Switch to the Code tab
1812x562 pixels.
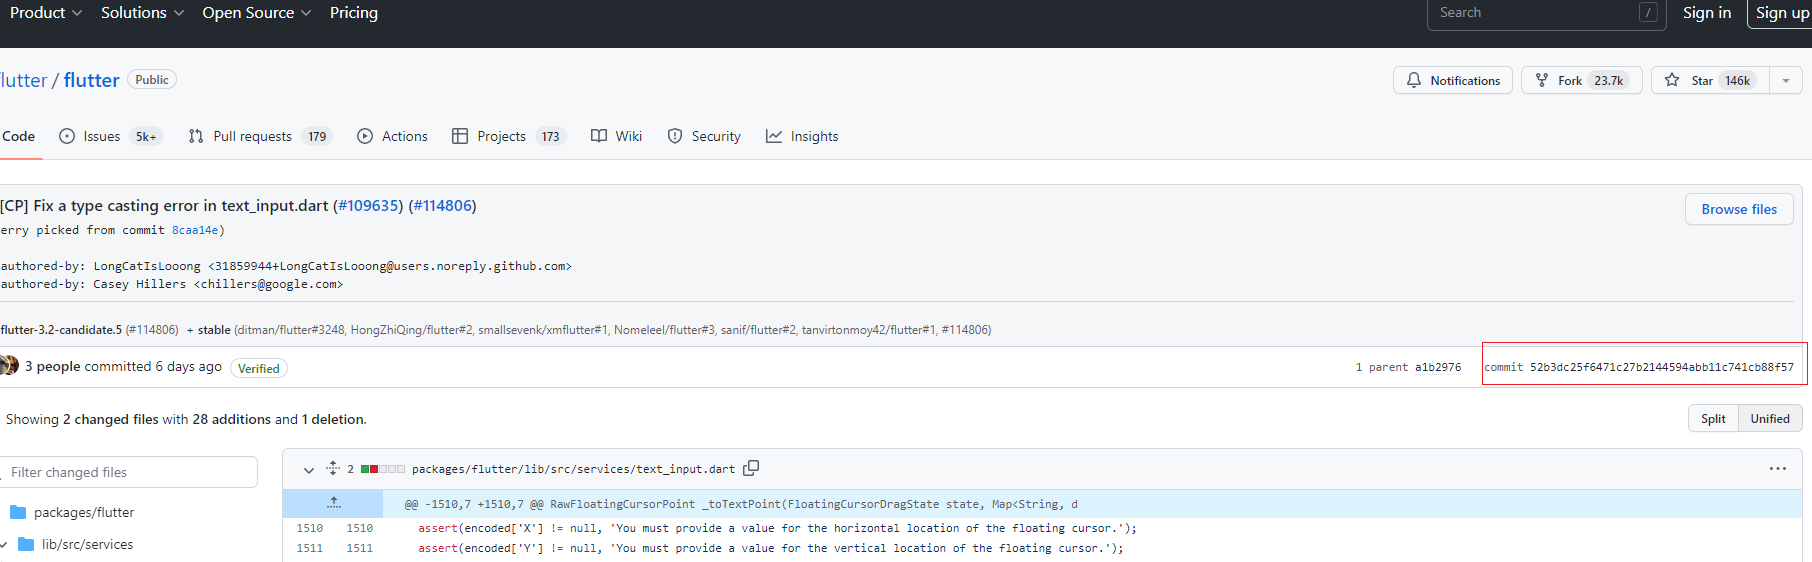tap(18, 136)
